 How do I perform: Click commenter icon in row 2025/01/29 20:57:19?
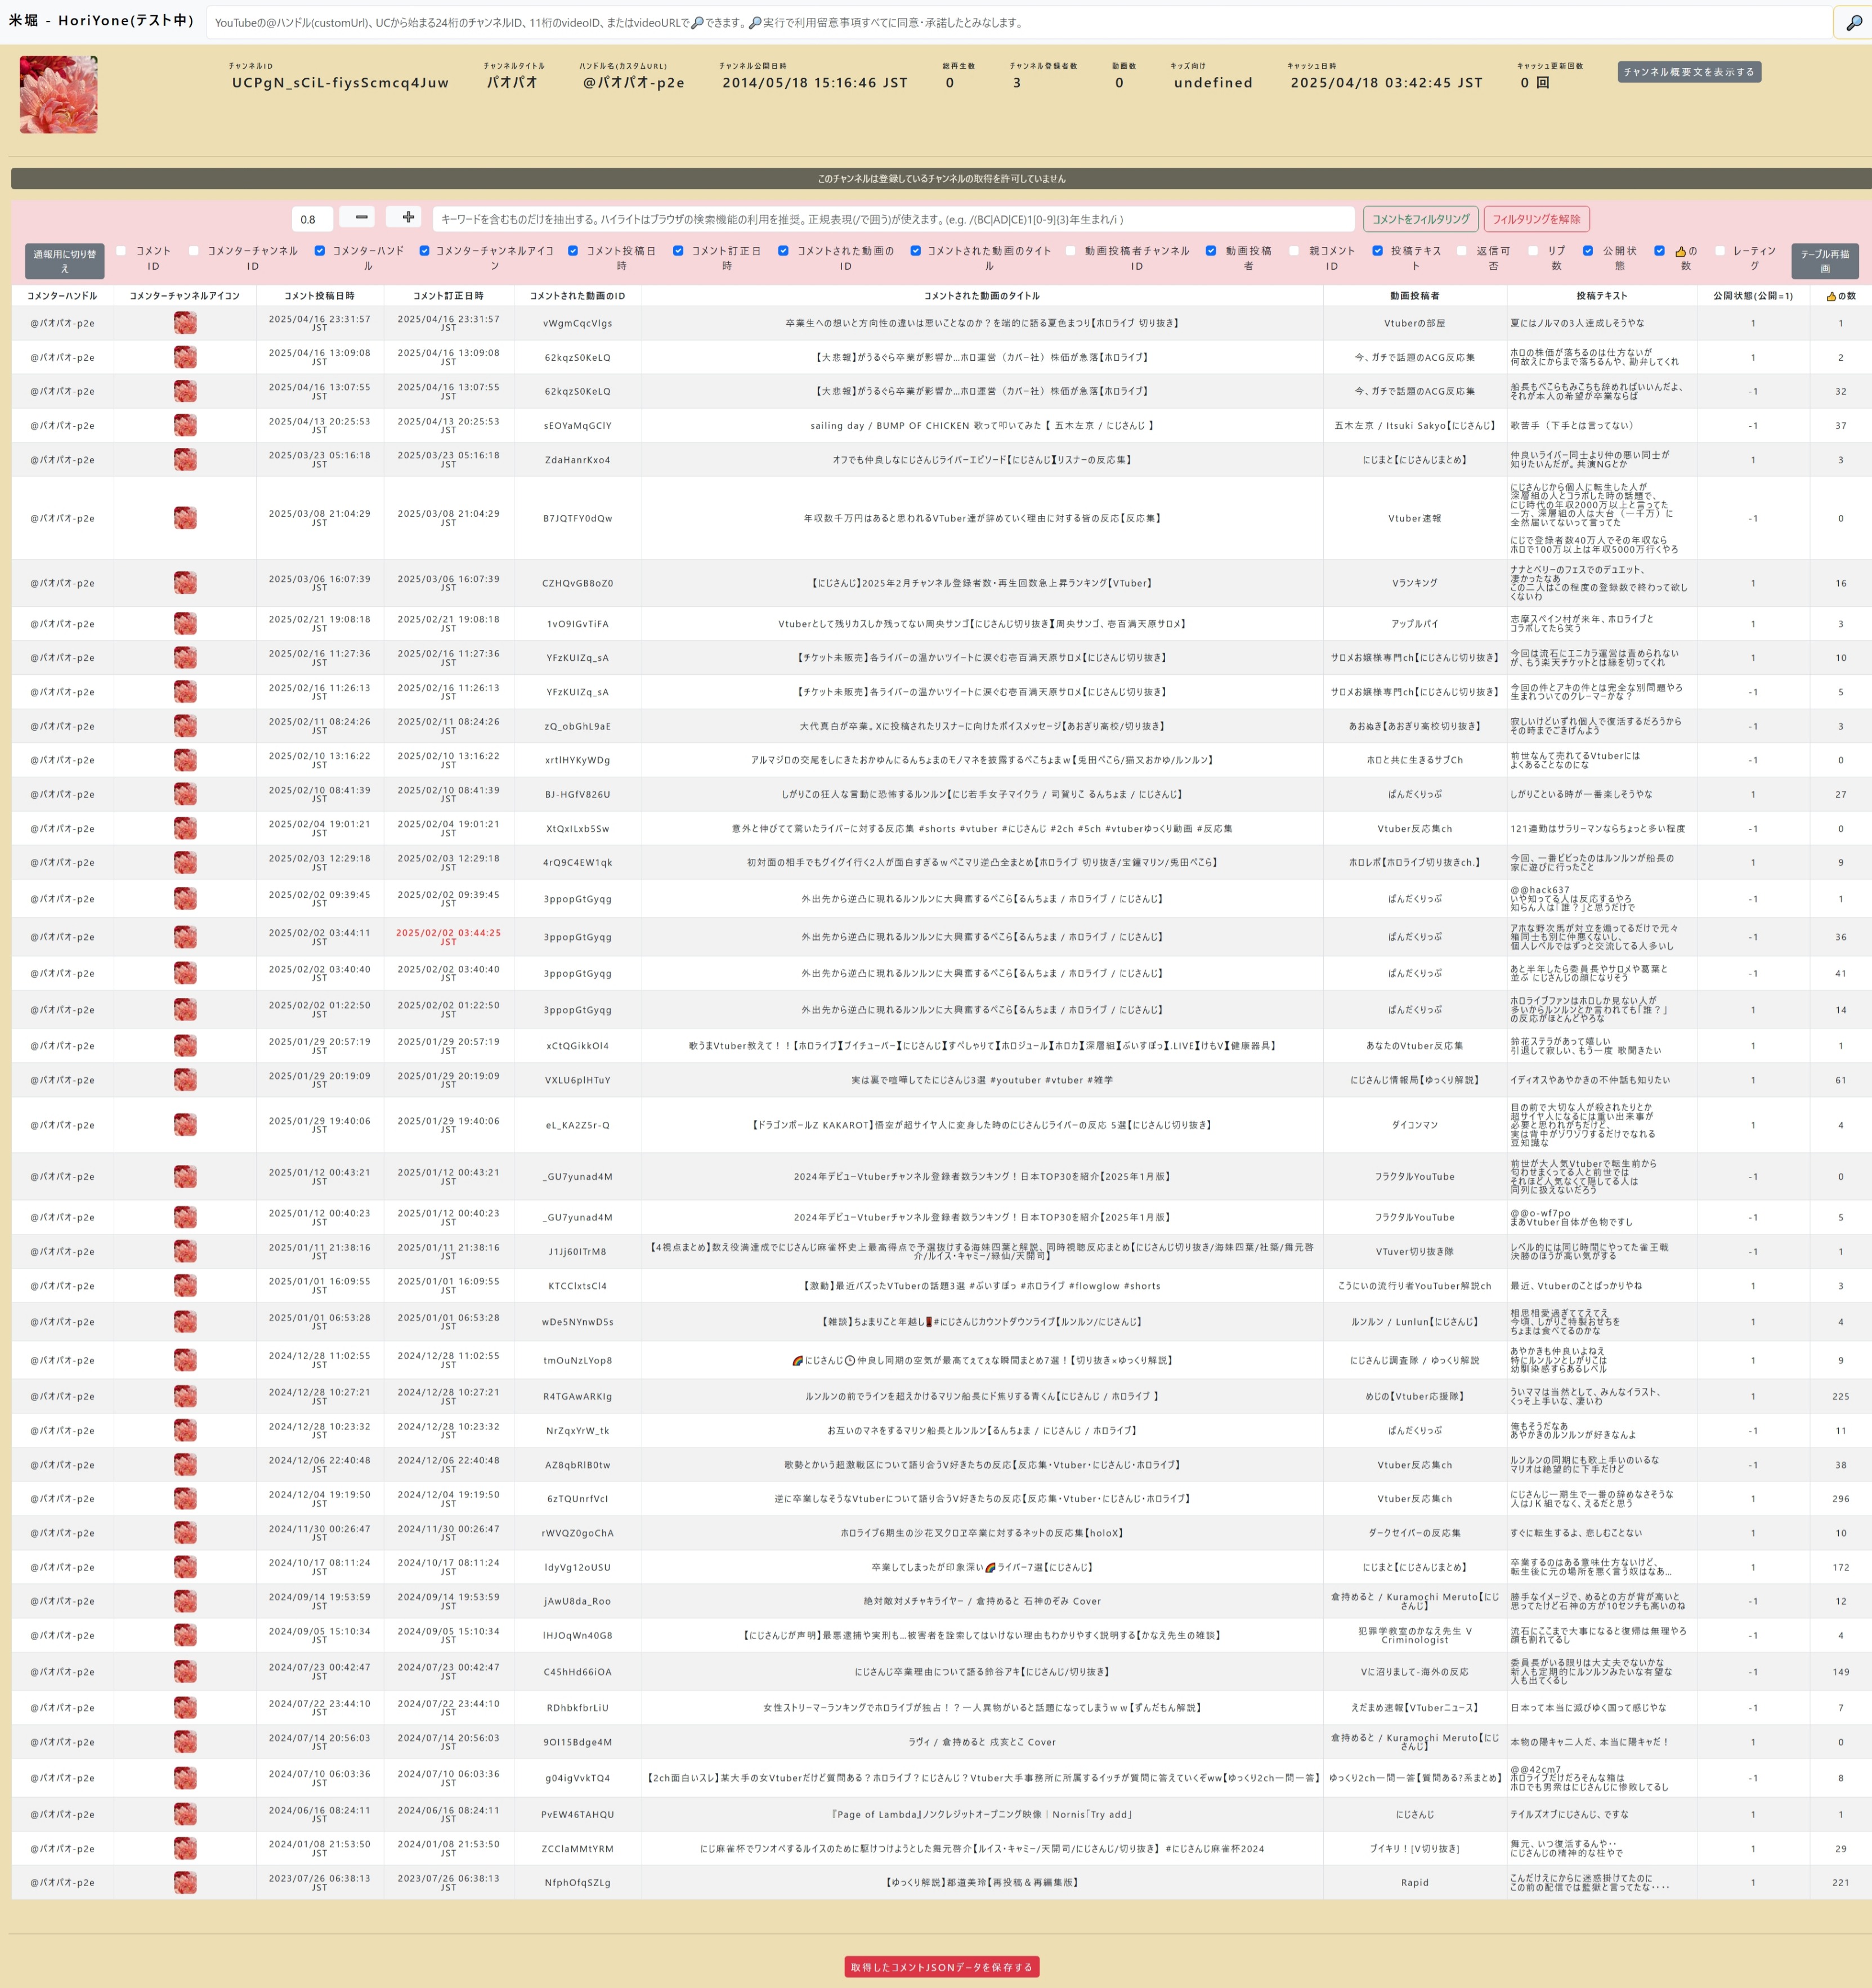[185, 1046]
